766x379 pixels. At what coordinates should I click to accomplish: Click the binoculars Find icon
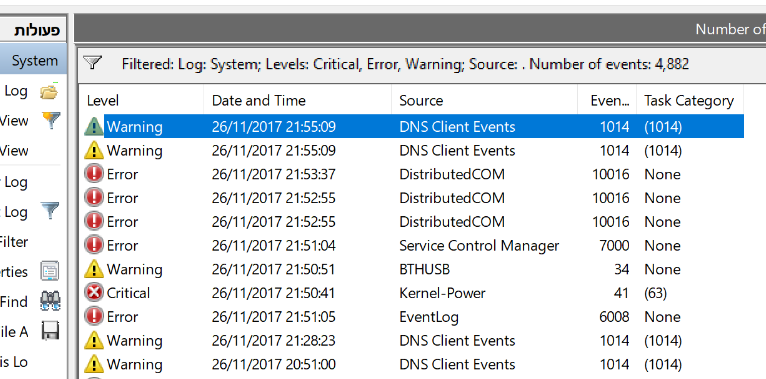[50, 301]
